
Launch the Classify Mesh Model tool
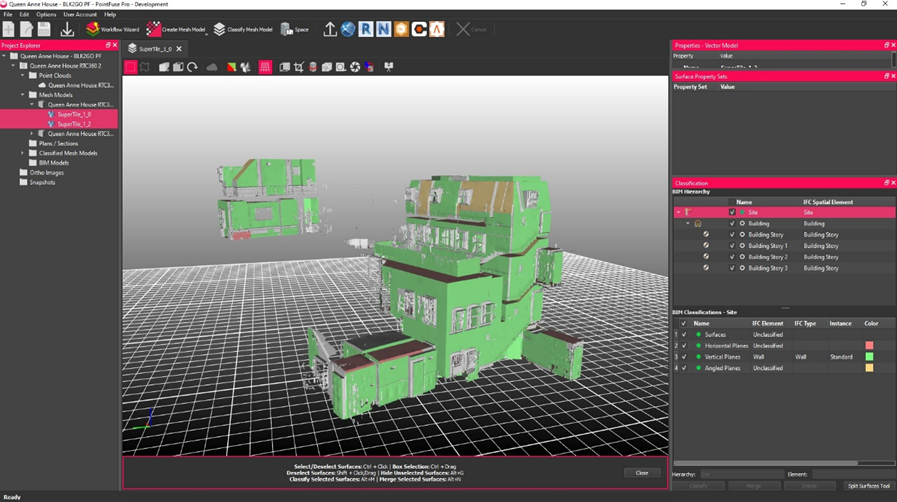(242, 29)
